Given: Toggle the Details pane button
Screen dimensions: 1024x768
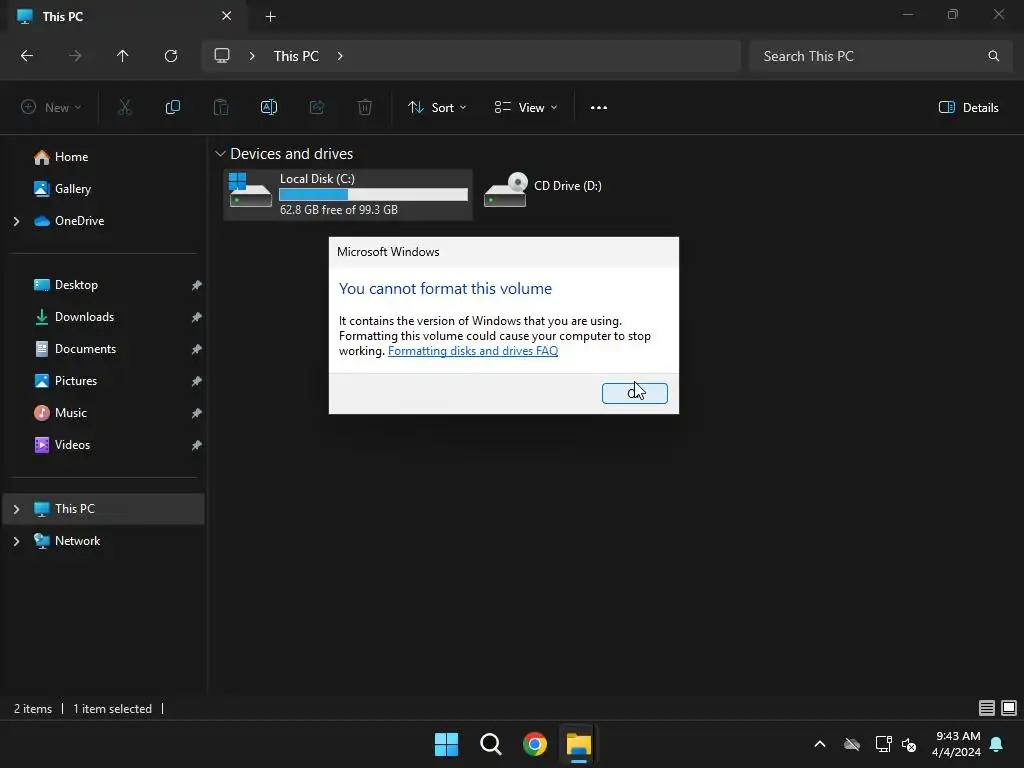Looking at the screenshot, I should [968, 108].
